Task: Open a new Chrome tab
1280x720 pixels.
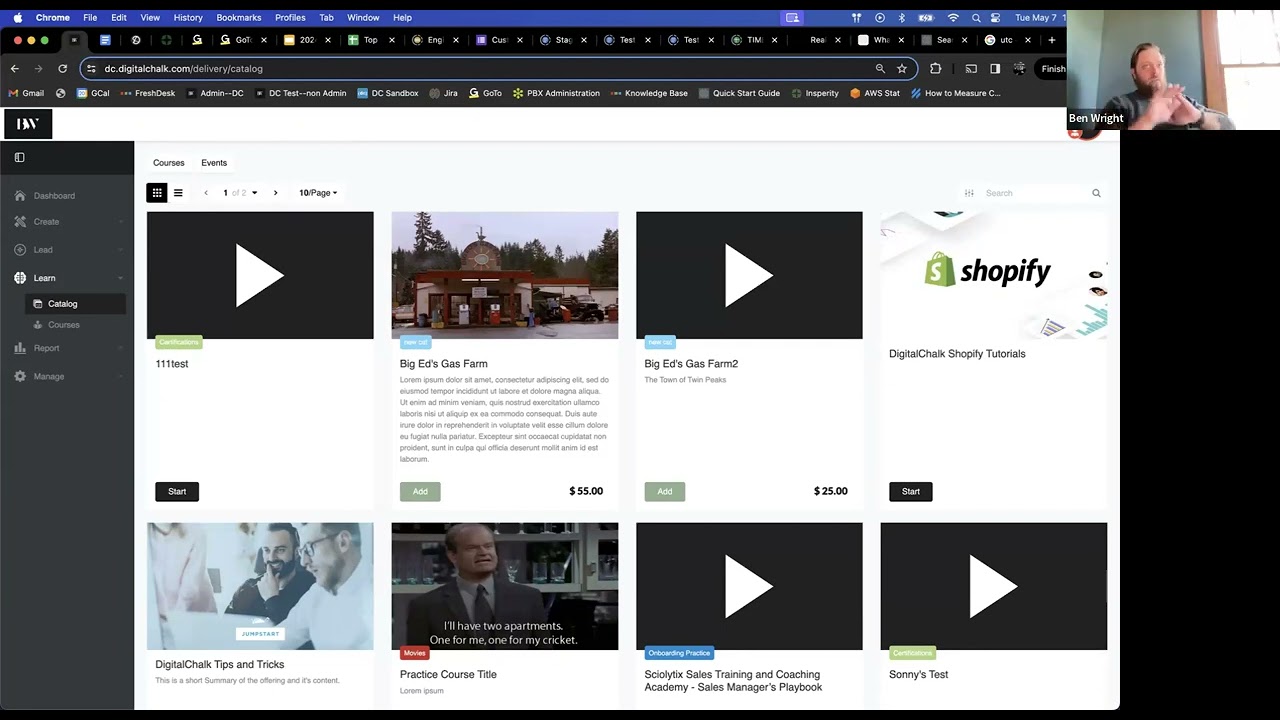Action: 1051,40
